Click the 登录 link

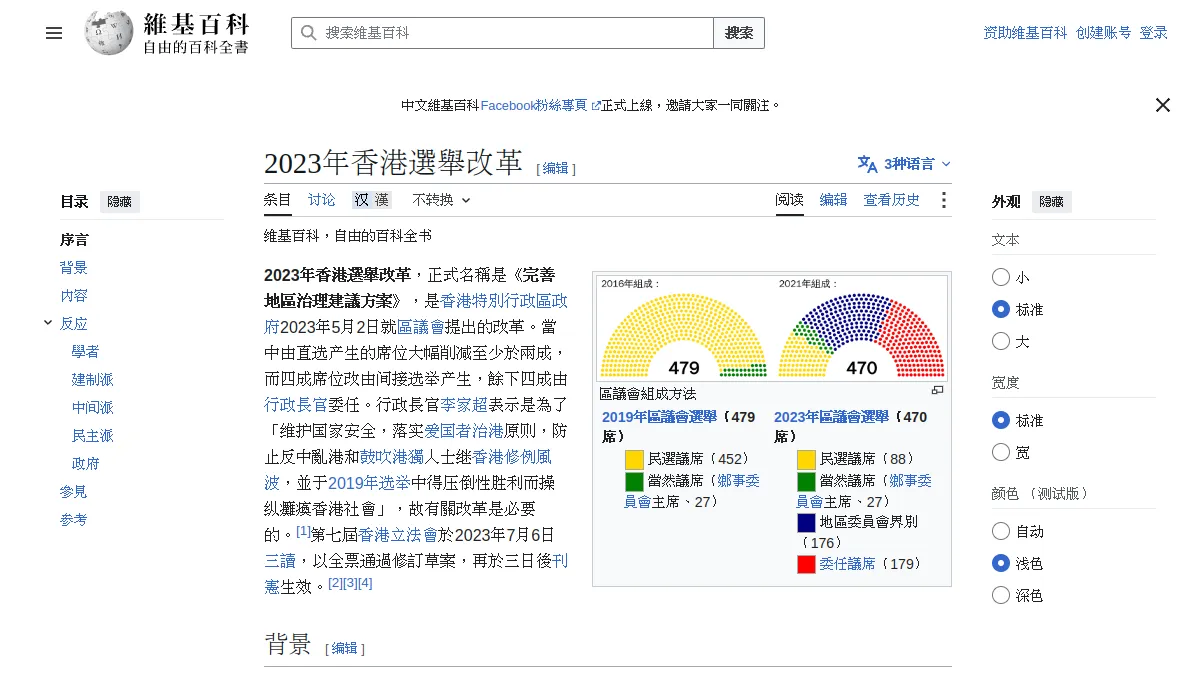pos(1154,33)
